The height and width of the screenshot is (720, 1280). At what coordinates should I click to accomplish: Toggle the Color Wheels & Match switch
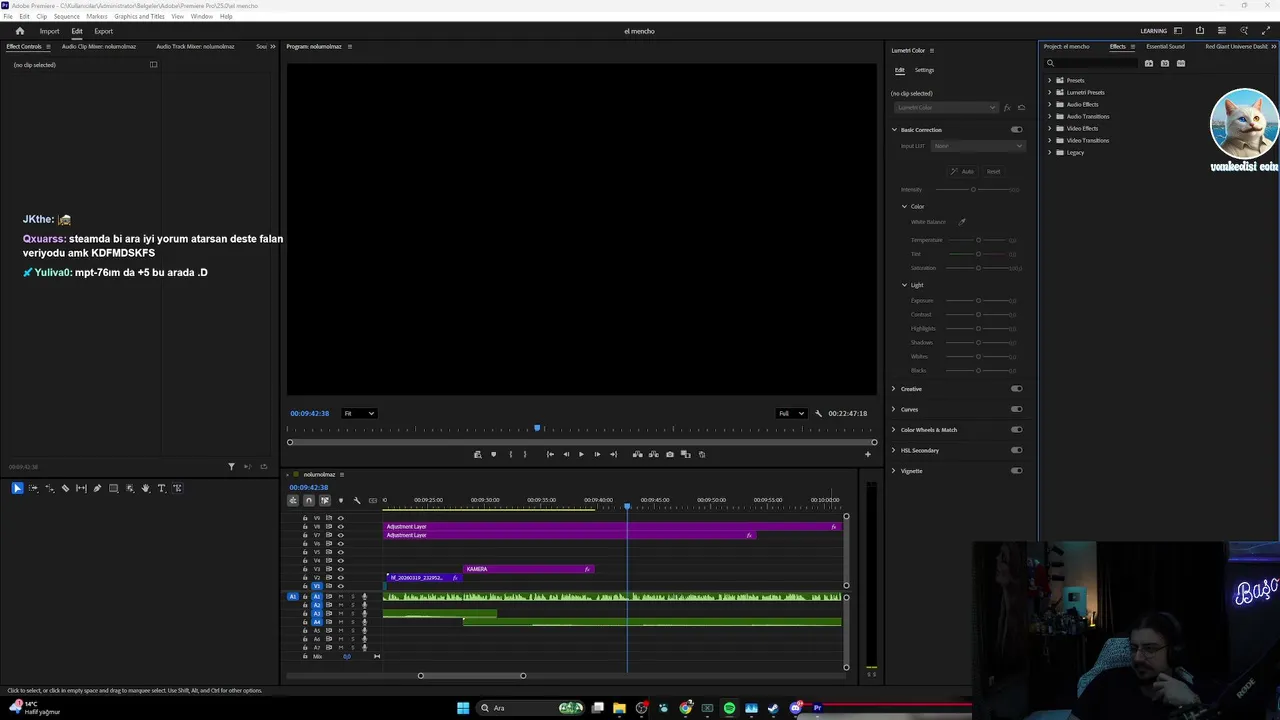point(1017,430)
